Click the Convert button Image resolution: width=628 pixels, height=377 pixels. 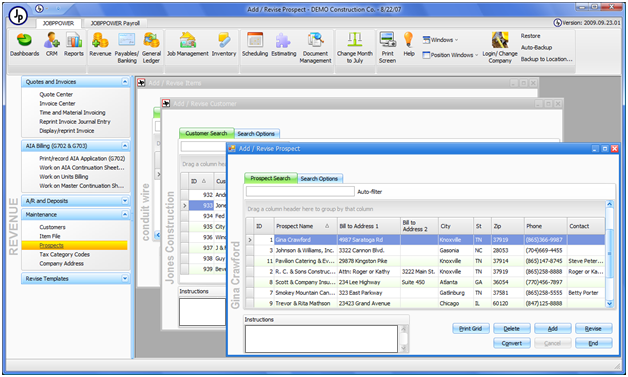click(511, 343)
